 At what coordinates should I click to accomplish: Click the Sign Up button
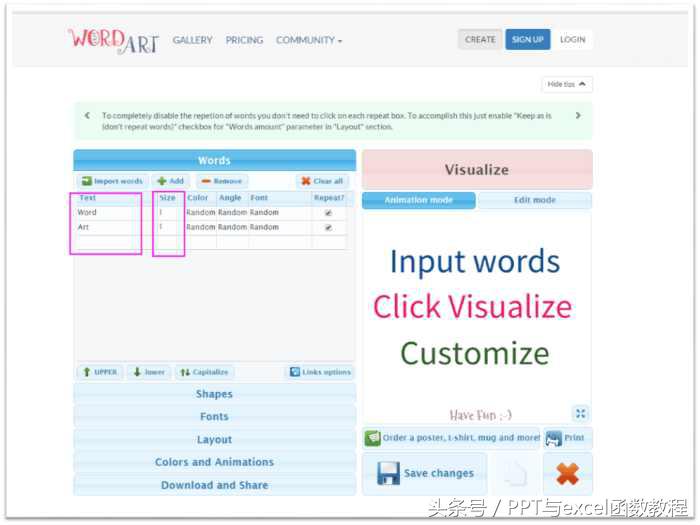coord(528,40)
